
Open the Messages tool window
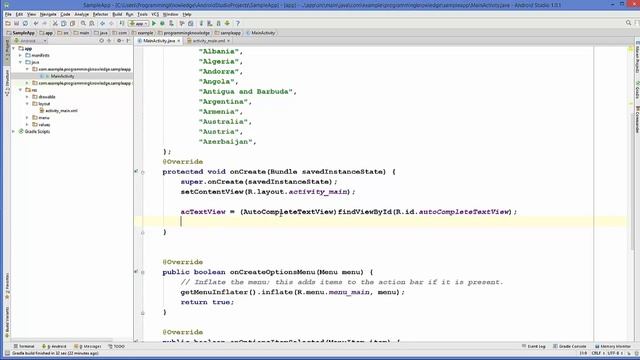tap(88, 347)
